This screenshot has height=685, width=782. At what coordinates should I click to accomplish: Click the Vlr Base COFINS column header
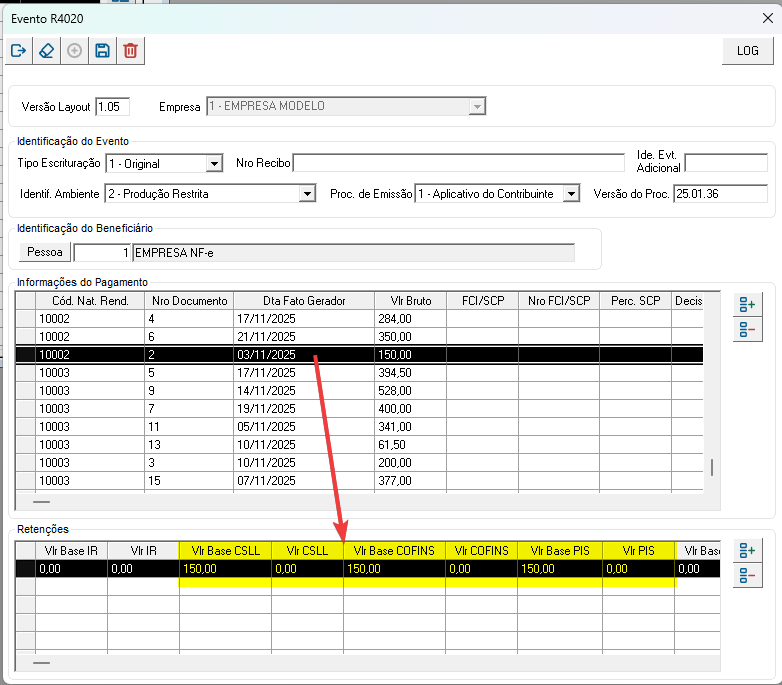394,550
